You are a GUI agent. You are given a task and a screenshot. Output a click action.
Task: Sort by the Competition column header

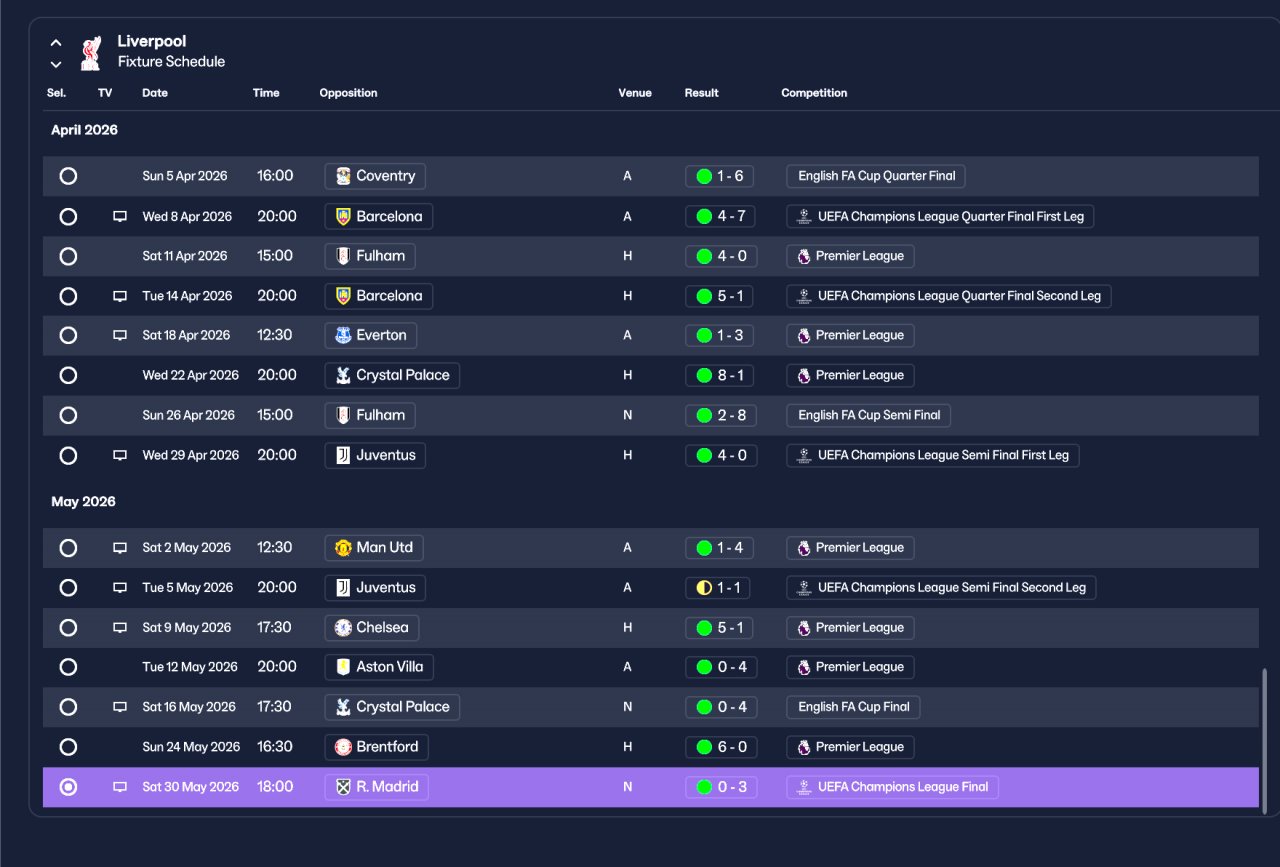814,93
